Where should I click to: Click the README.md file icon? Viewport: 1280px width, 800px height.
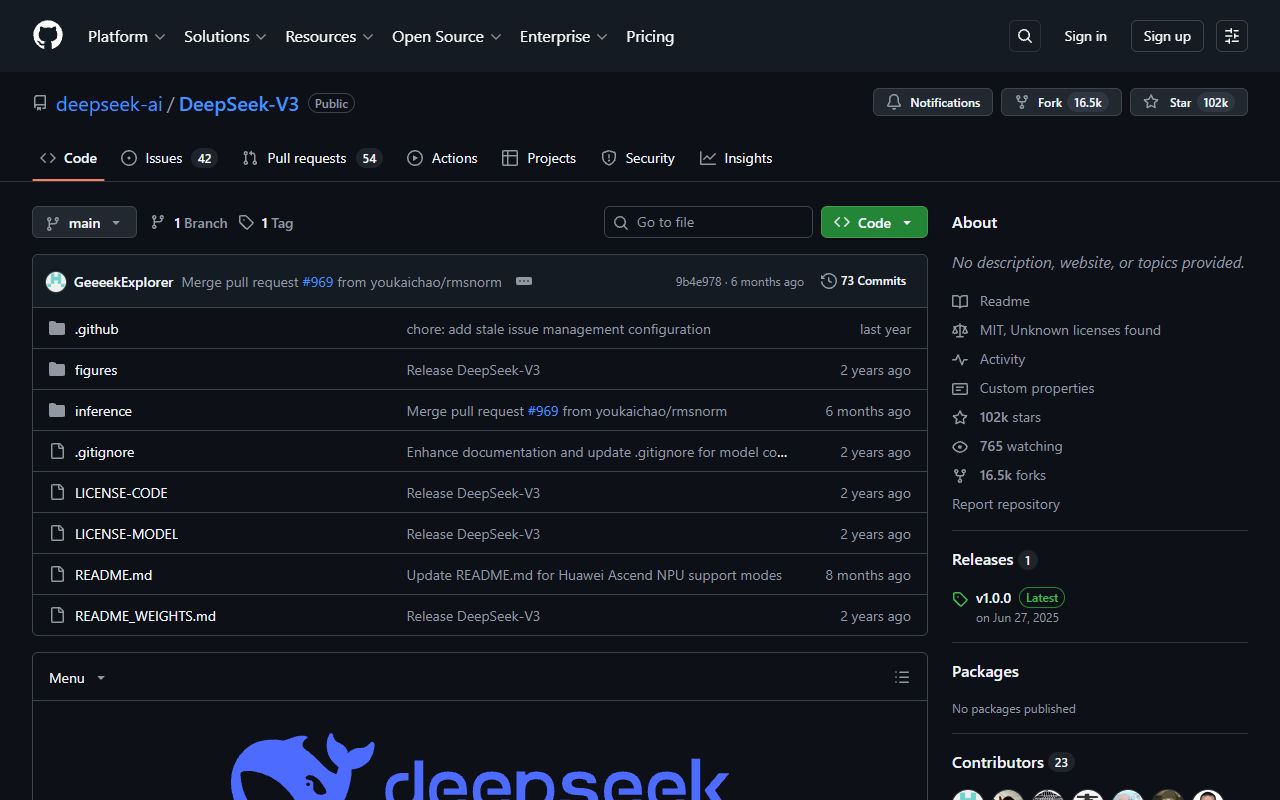coord(57,574)
